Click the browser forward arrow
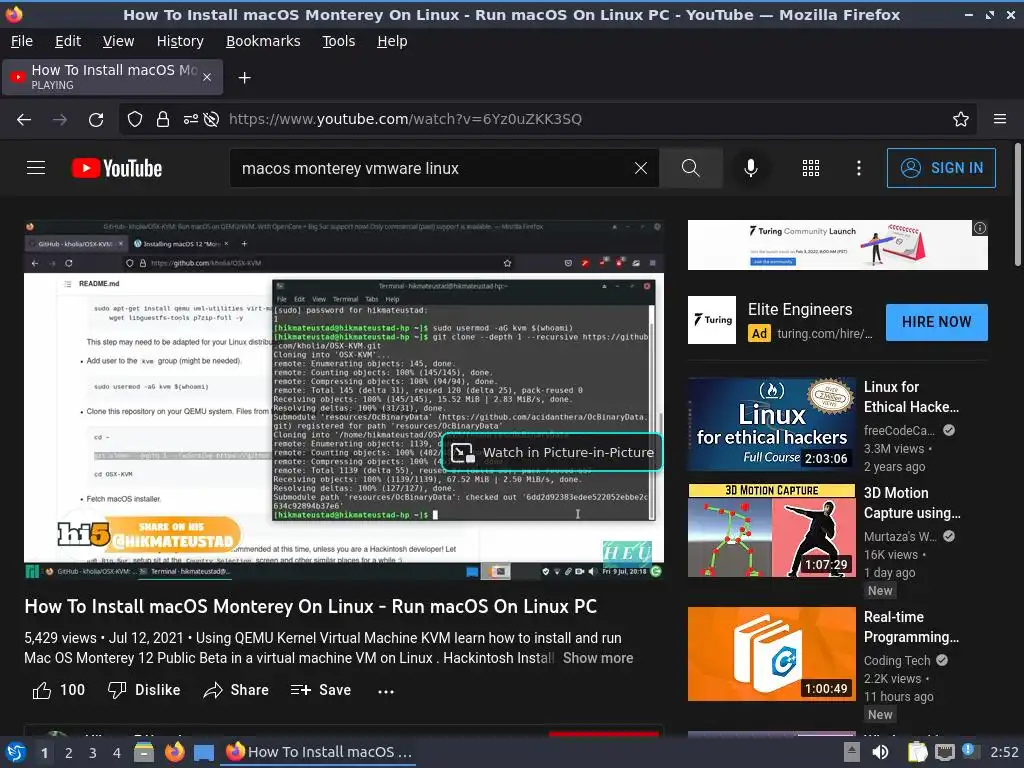The height and width of the screenshot is (768, 1024). pos(59,120)
